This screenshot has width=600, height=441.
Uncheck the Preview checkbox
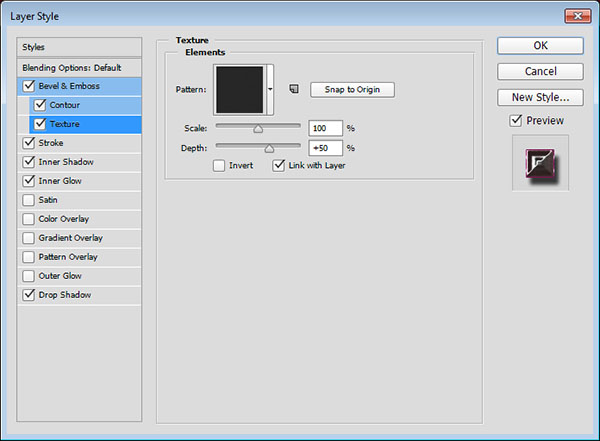click(x=515, y=121)
